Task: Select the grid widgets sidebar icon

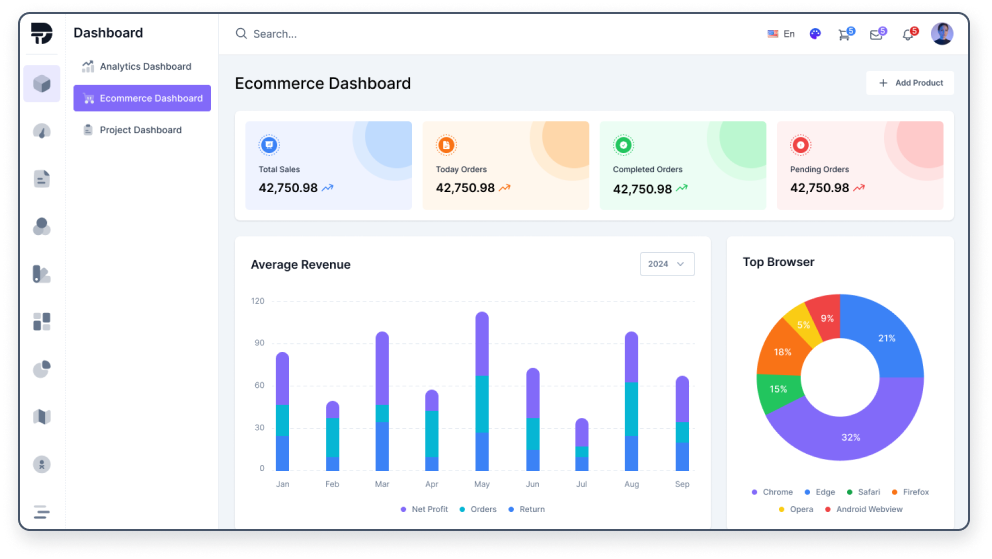Action: pos(41,322)
